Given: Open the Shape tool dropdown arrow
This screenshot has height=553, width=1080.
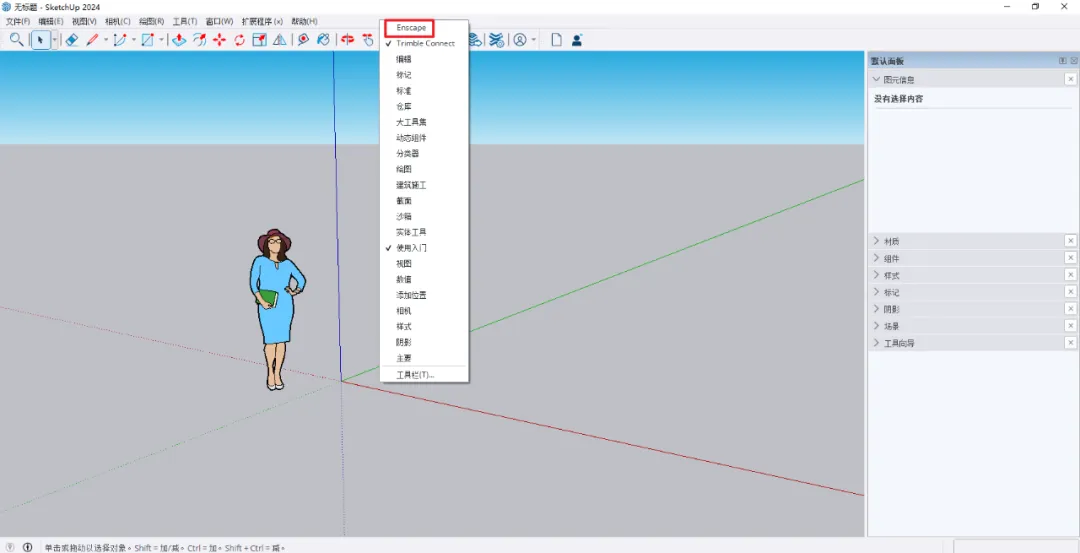Looking at the screenshot, I should point(161,40).
